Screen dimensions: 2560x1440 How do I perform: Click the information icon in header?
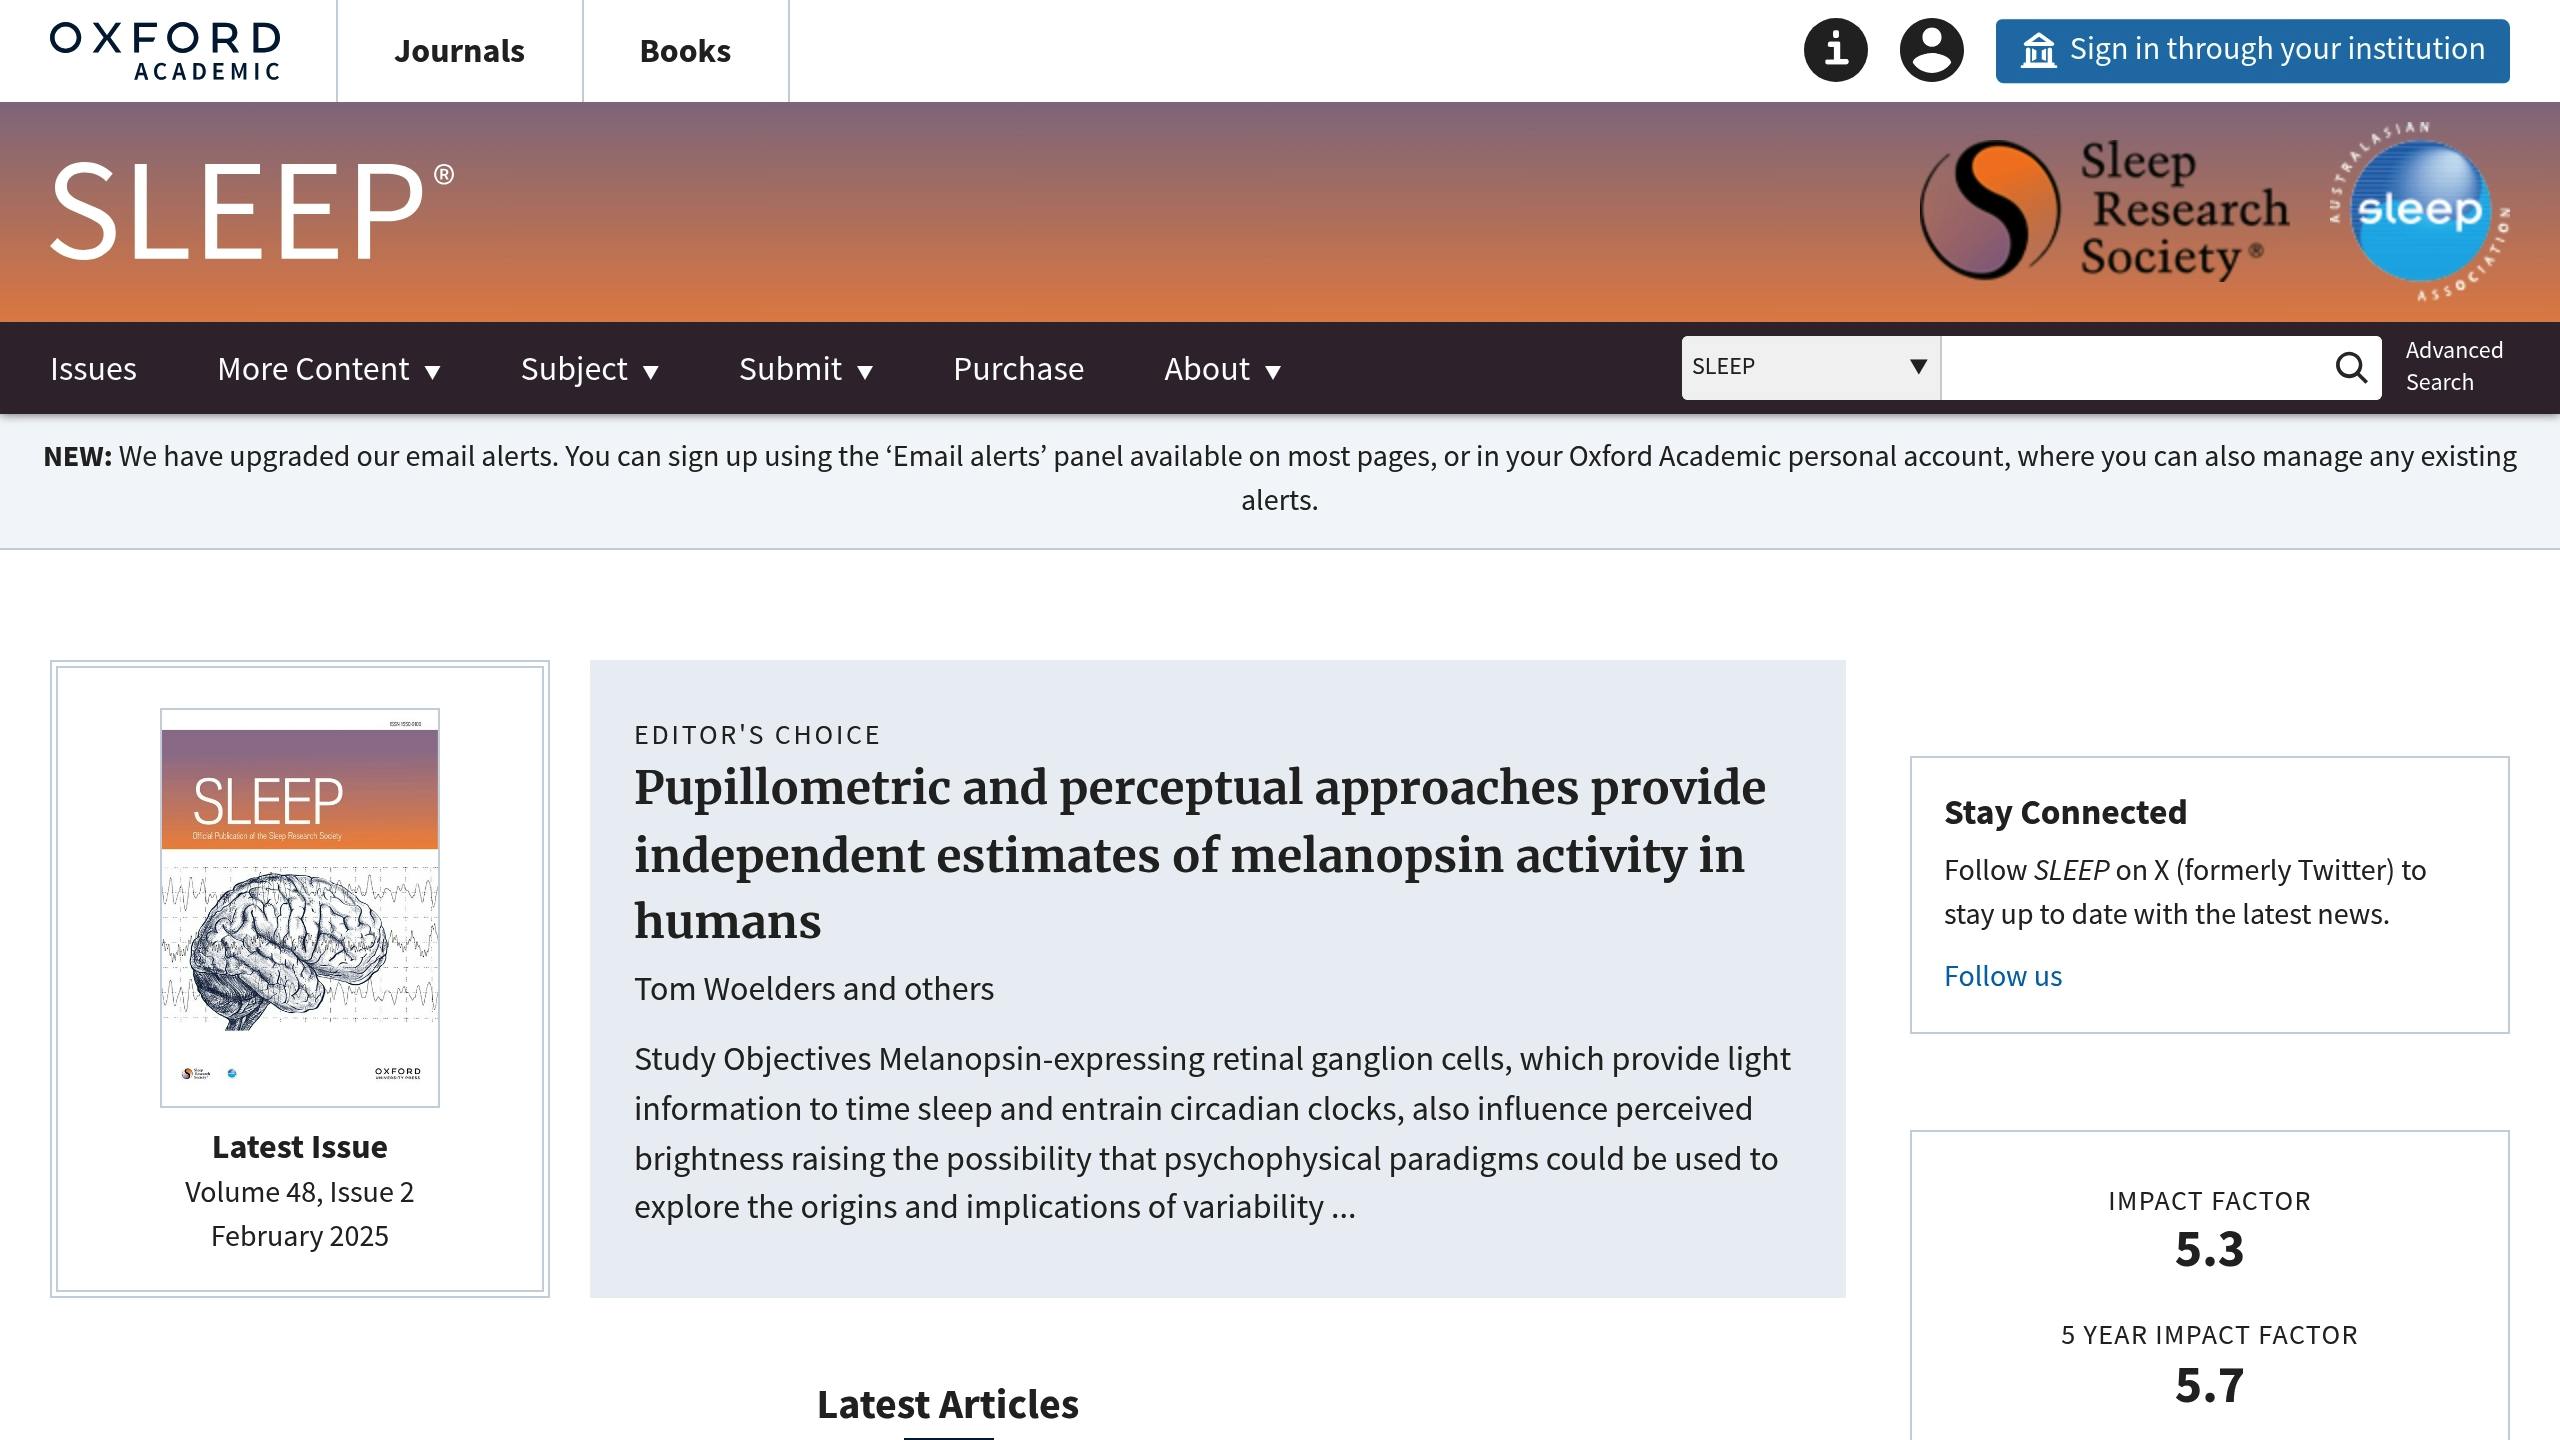tap(1835, 50)
